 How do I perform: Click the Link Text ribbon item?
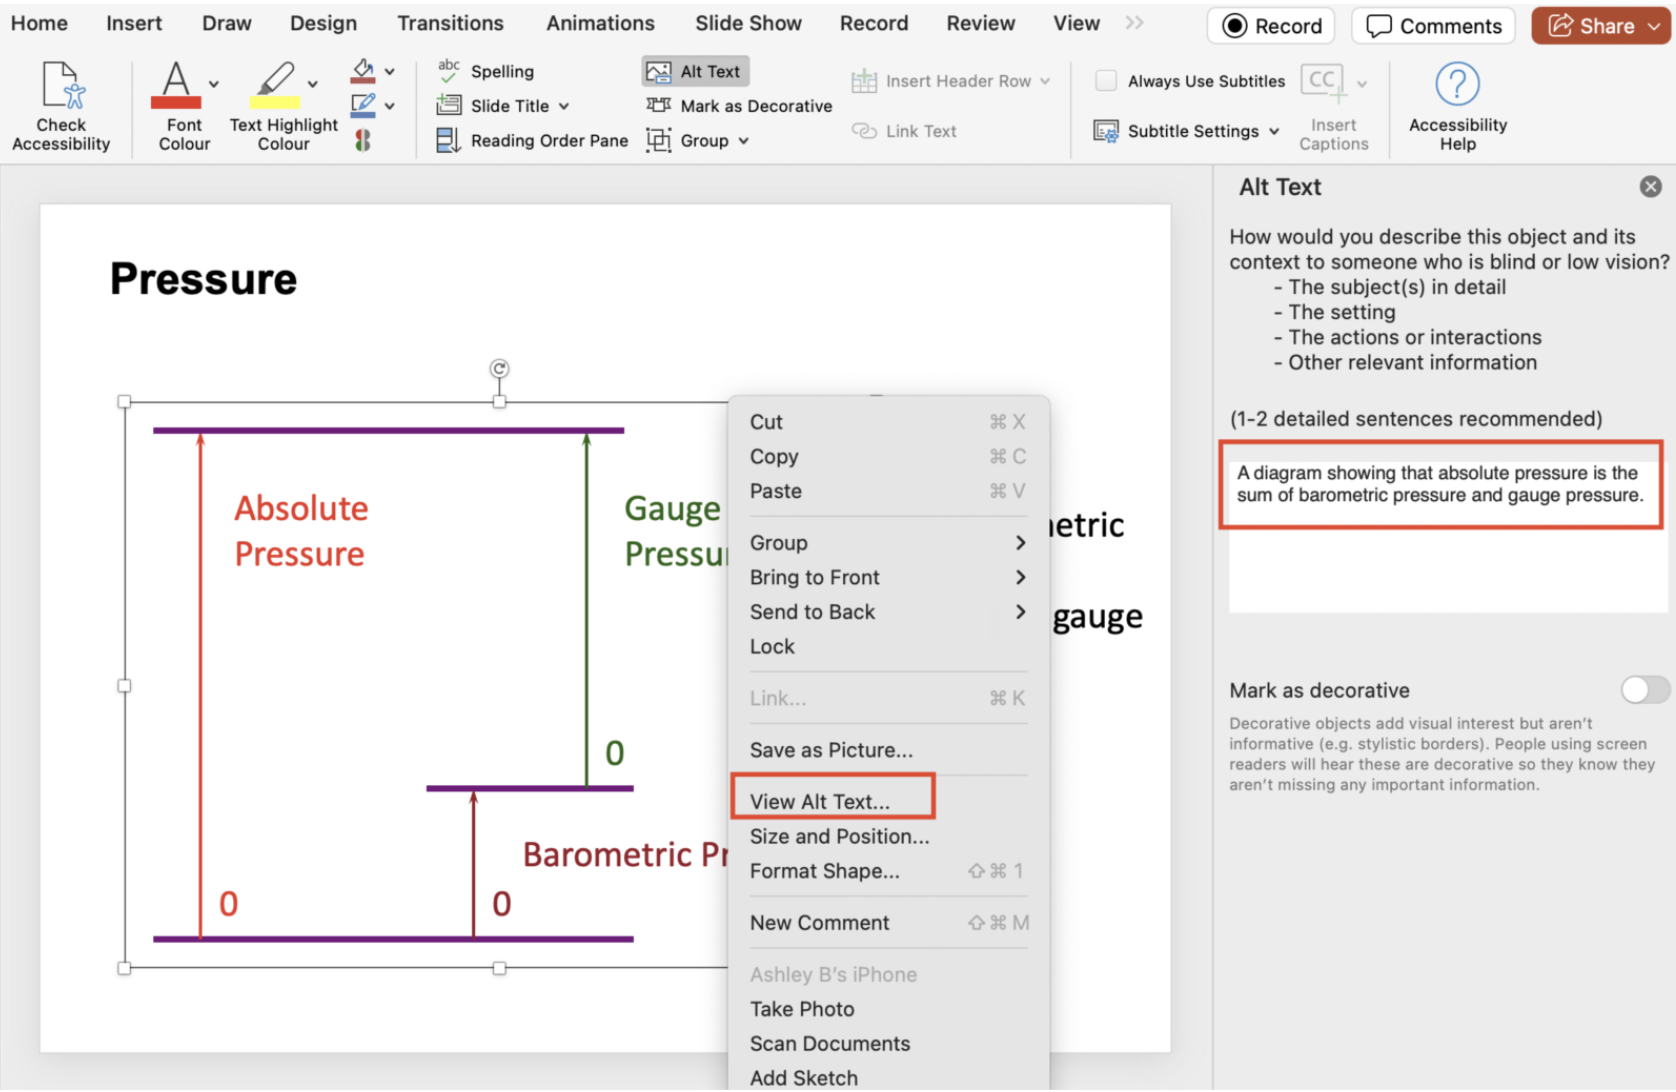pyautogui.click(x=904, y=131)
